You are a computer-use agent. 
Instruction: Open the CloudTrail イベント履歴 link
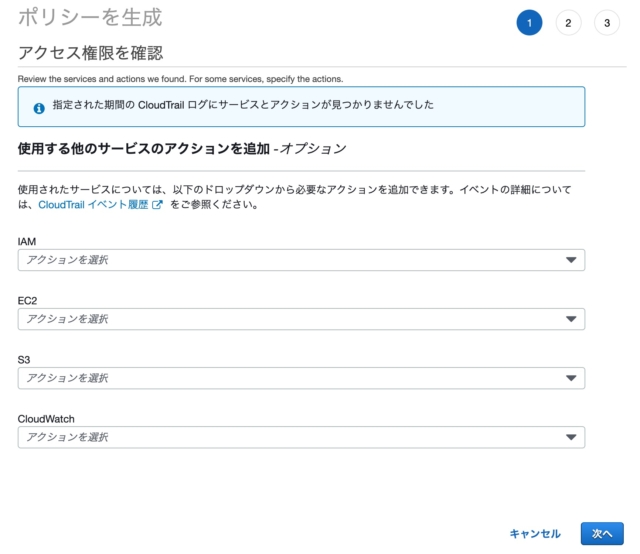pos(93,205)
